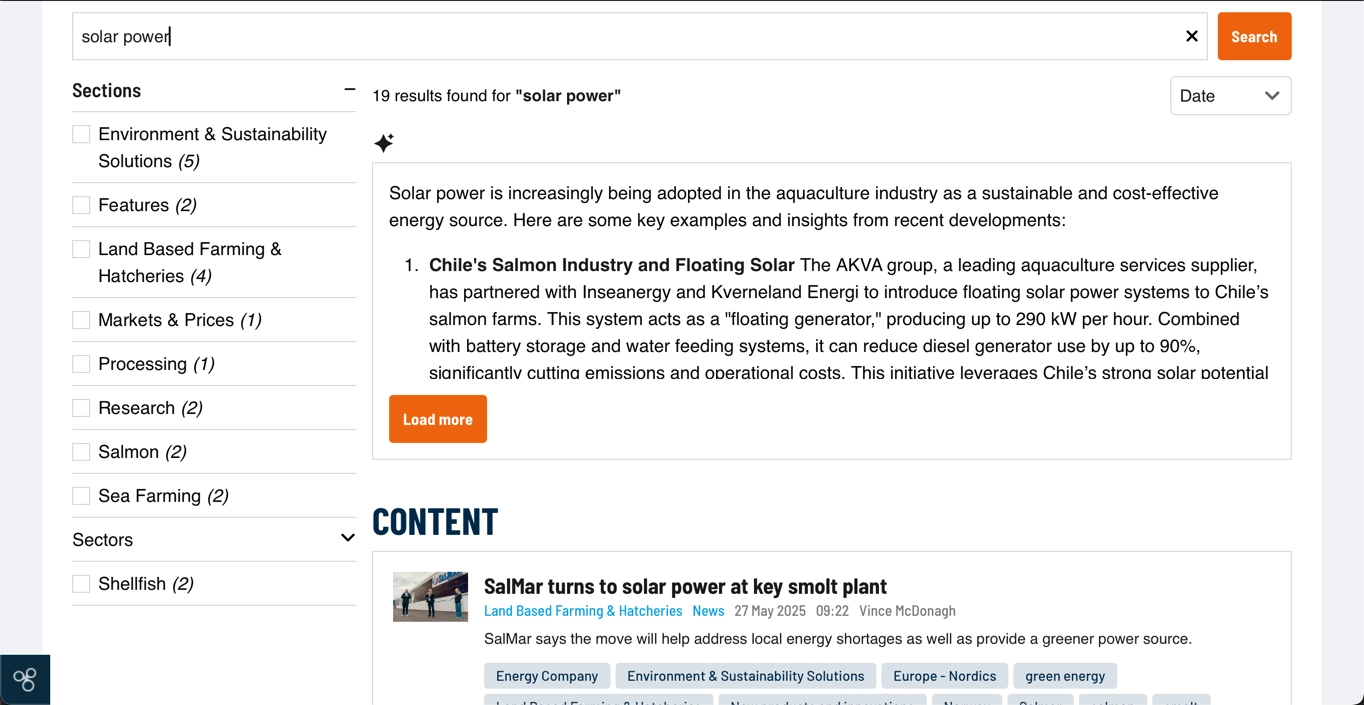Expand the Sectors filter chevron
This screenshot has height=705, width=1364.
tap(347, 539)
